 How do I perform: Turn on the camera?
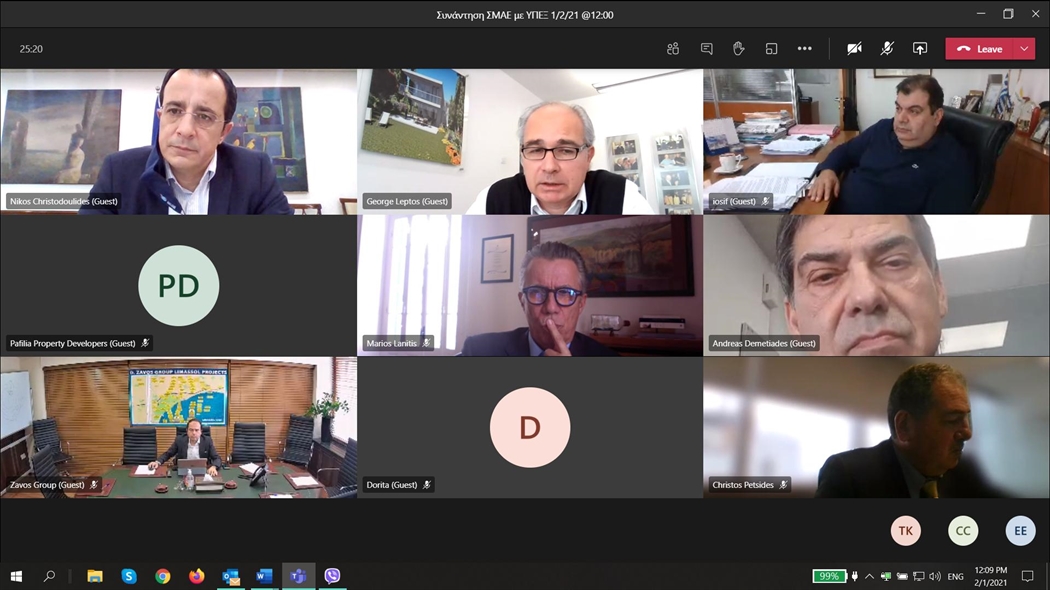[x=854, y=49]
